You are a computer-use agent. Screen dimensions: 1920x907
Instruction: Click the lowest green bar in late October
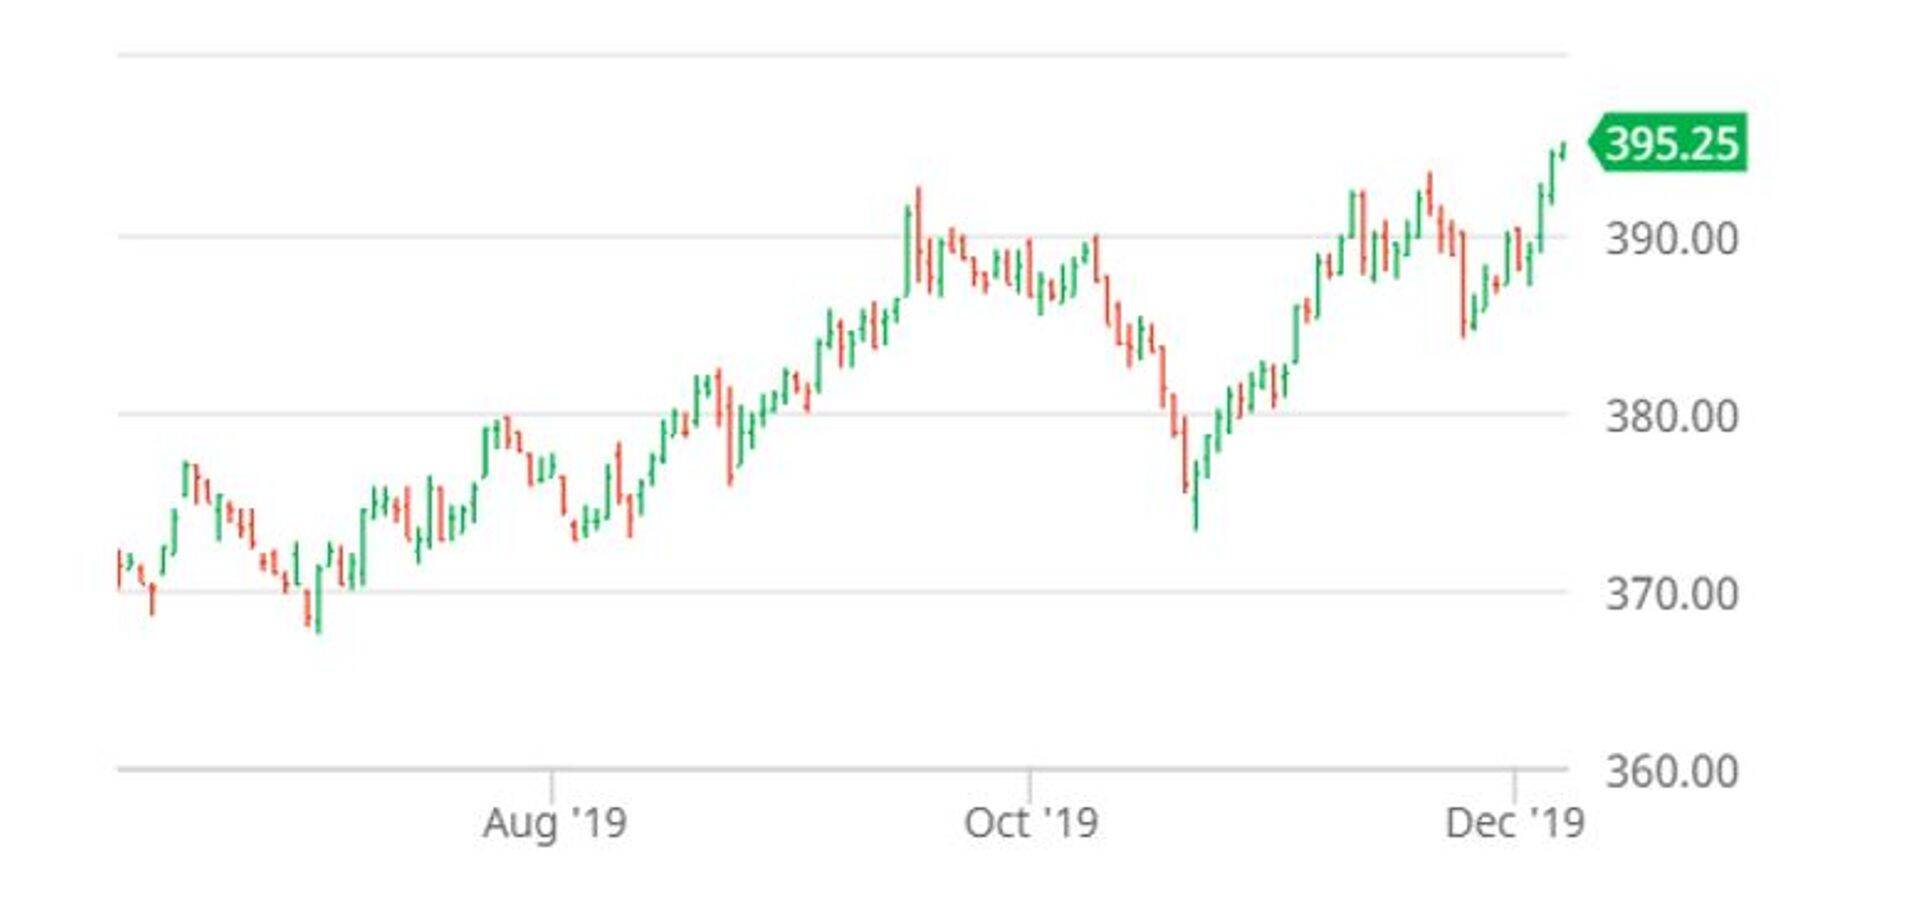tap(1196, 495)
